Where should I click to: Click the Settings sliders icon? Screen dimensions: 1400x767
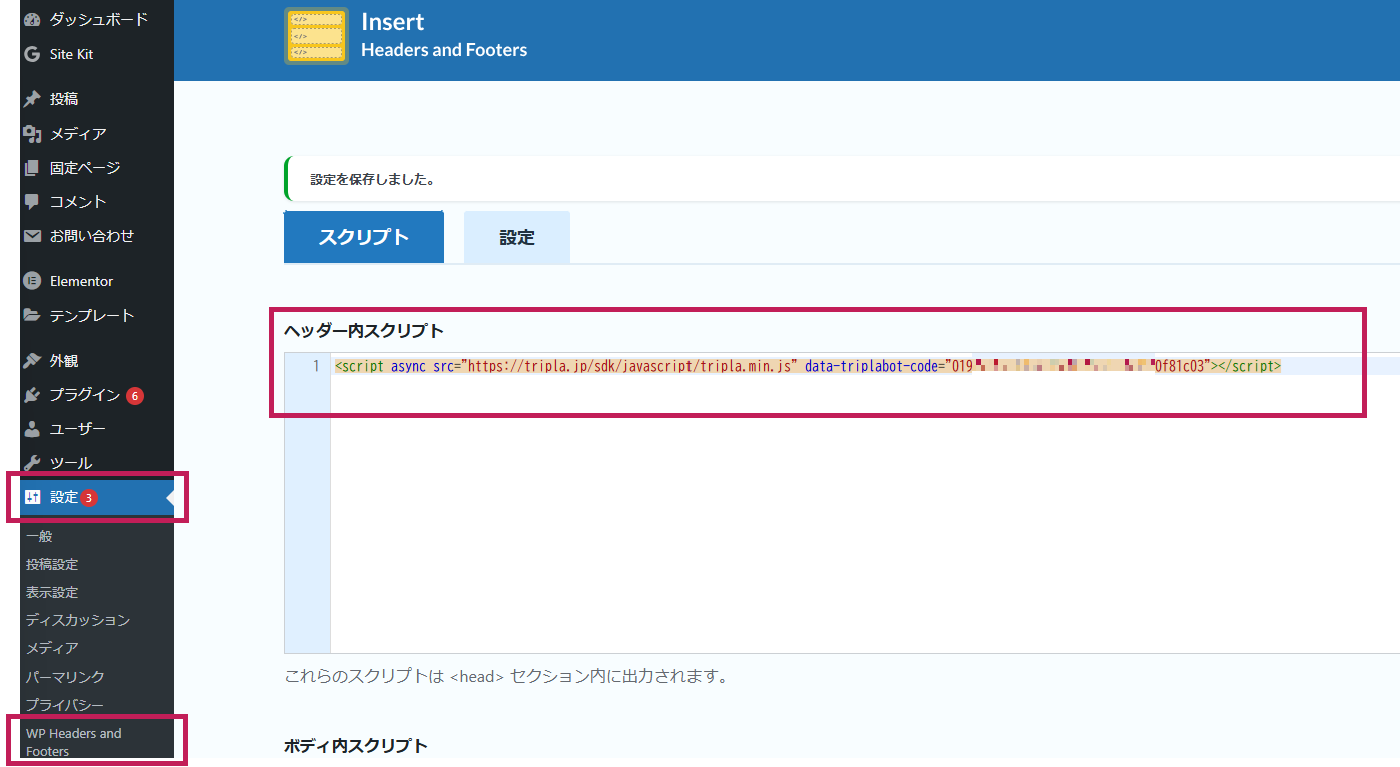(32, 497)
